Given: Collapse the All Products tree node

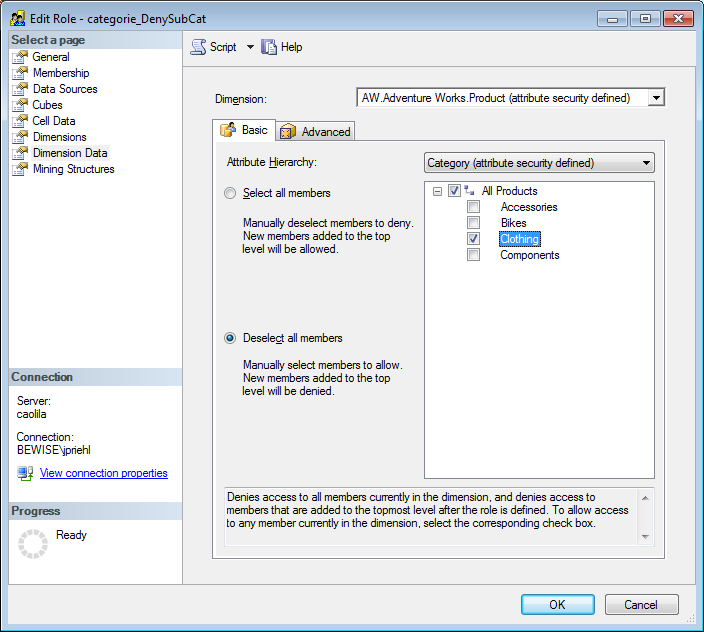Looking at the screenshot, I should tap(437, 191).
